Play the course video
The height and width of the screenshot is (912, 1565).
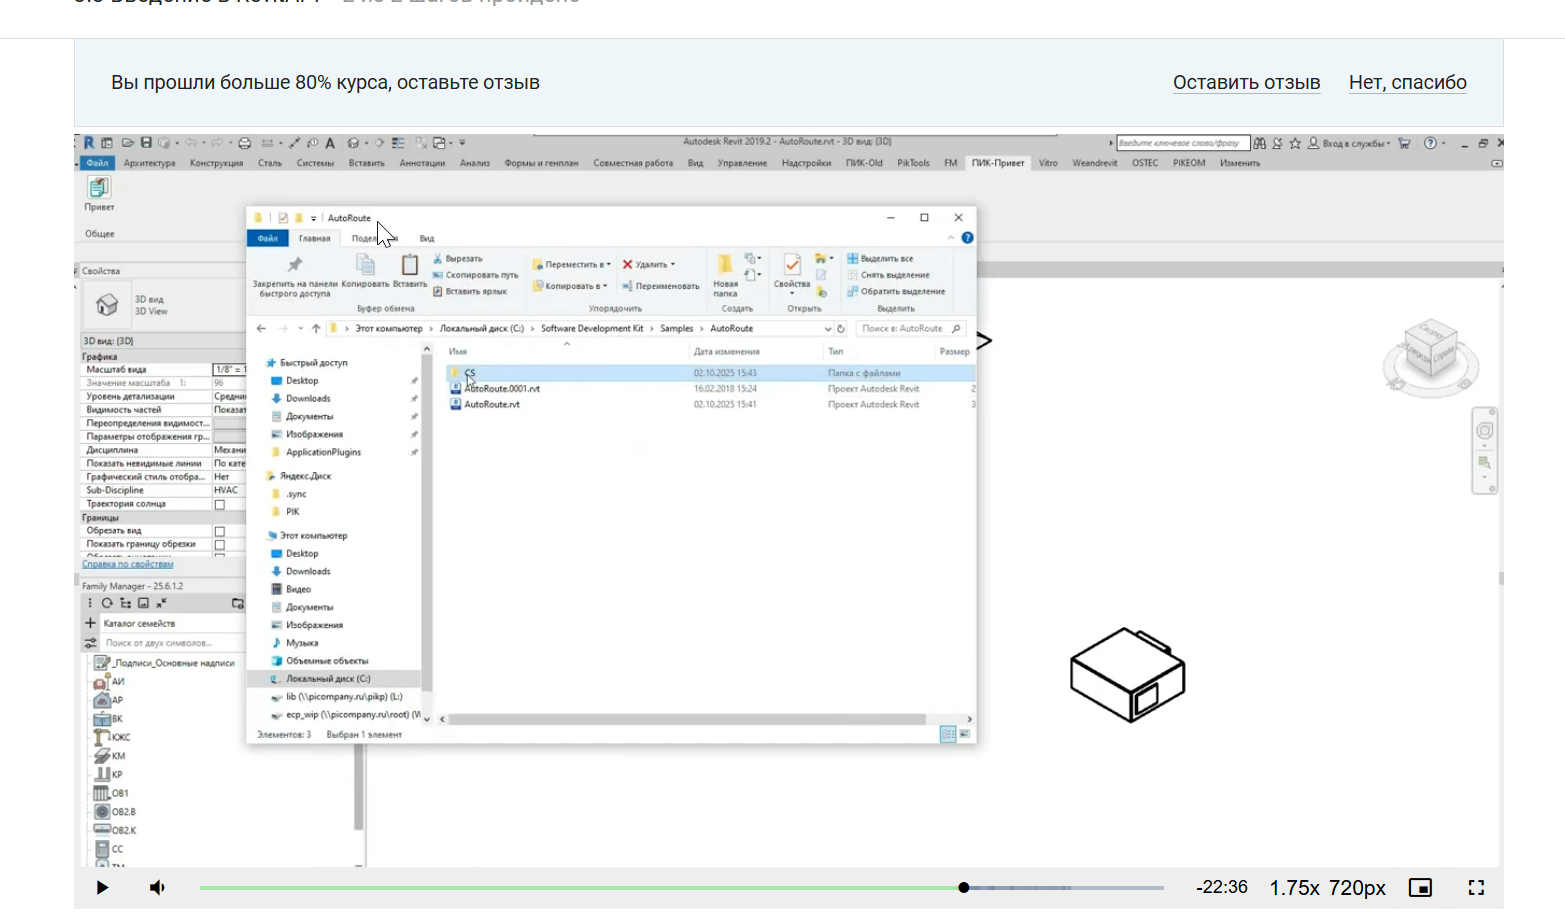tap(102, 888)
